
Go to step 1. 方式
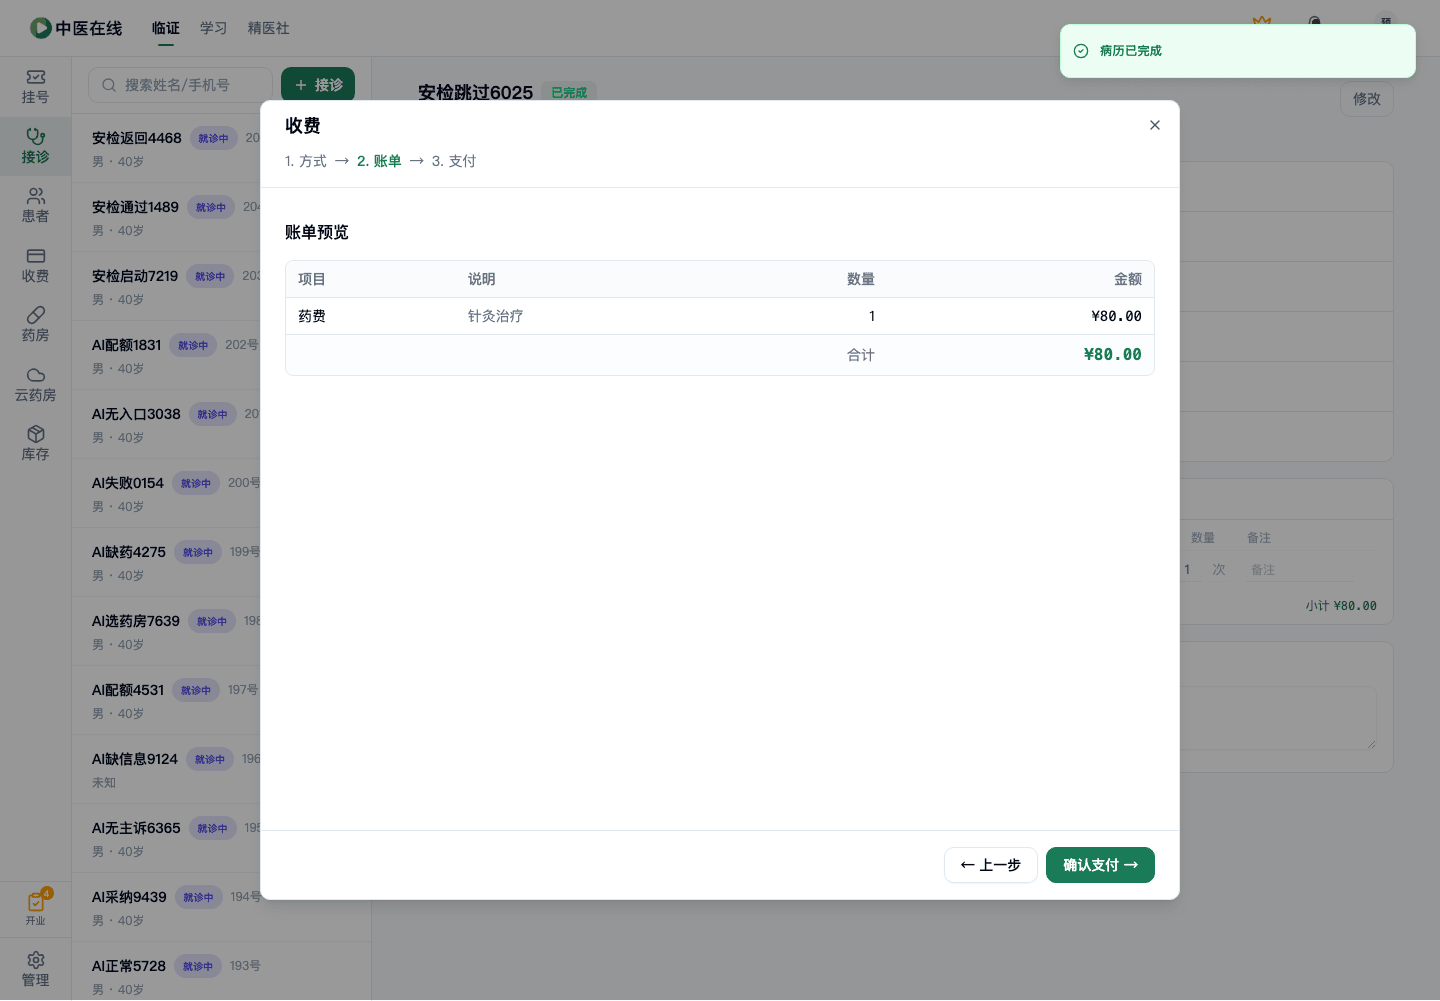(306, 161)
